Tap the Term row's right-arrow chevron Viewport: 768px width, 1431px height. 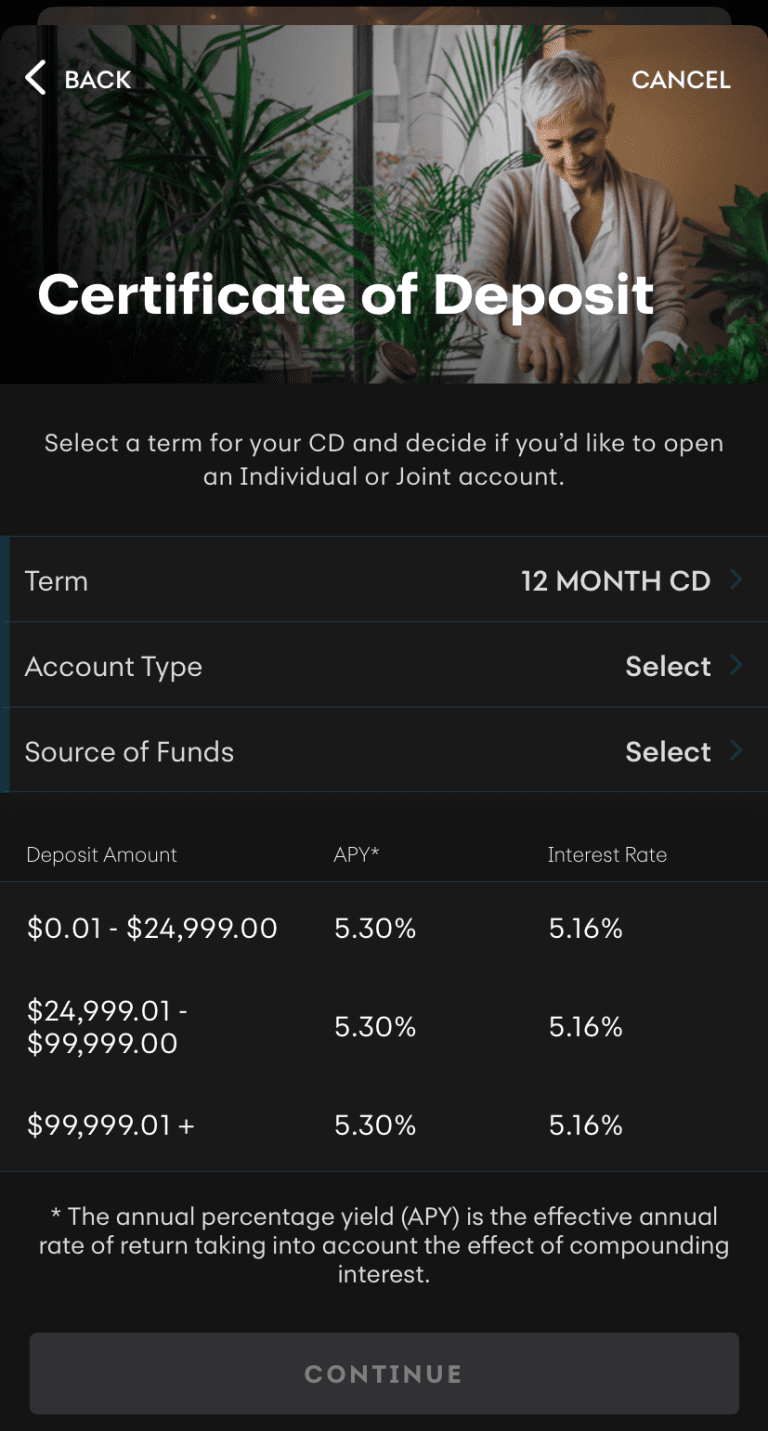tap(737, 580)
